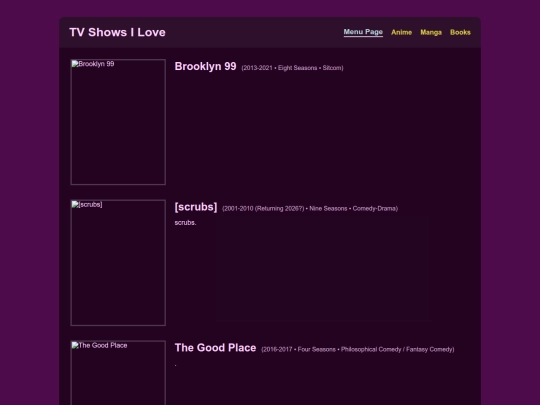Click the [scrubs] poster image
540x405 pixels.
(118, 263)
